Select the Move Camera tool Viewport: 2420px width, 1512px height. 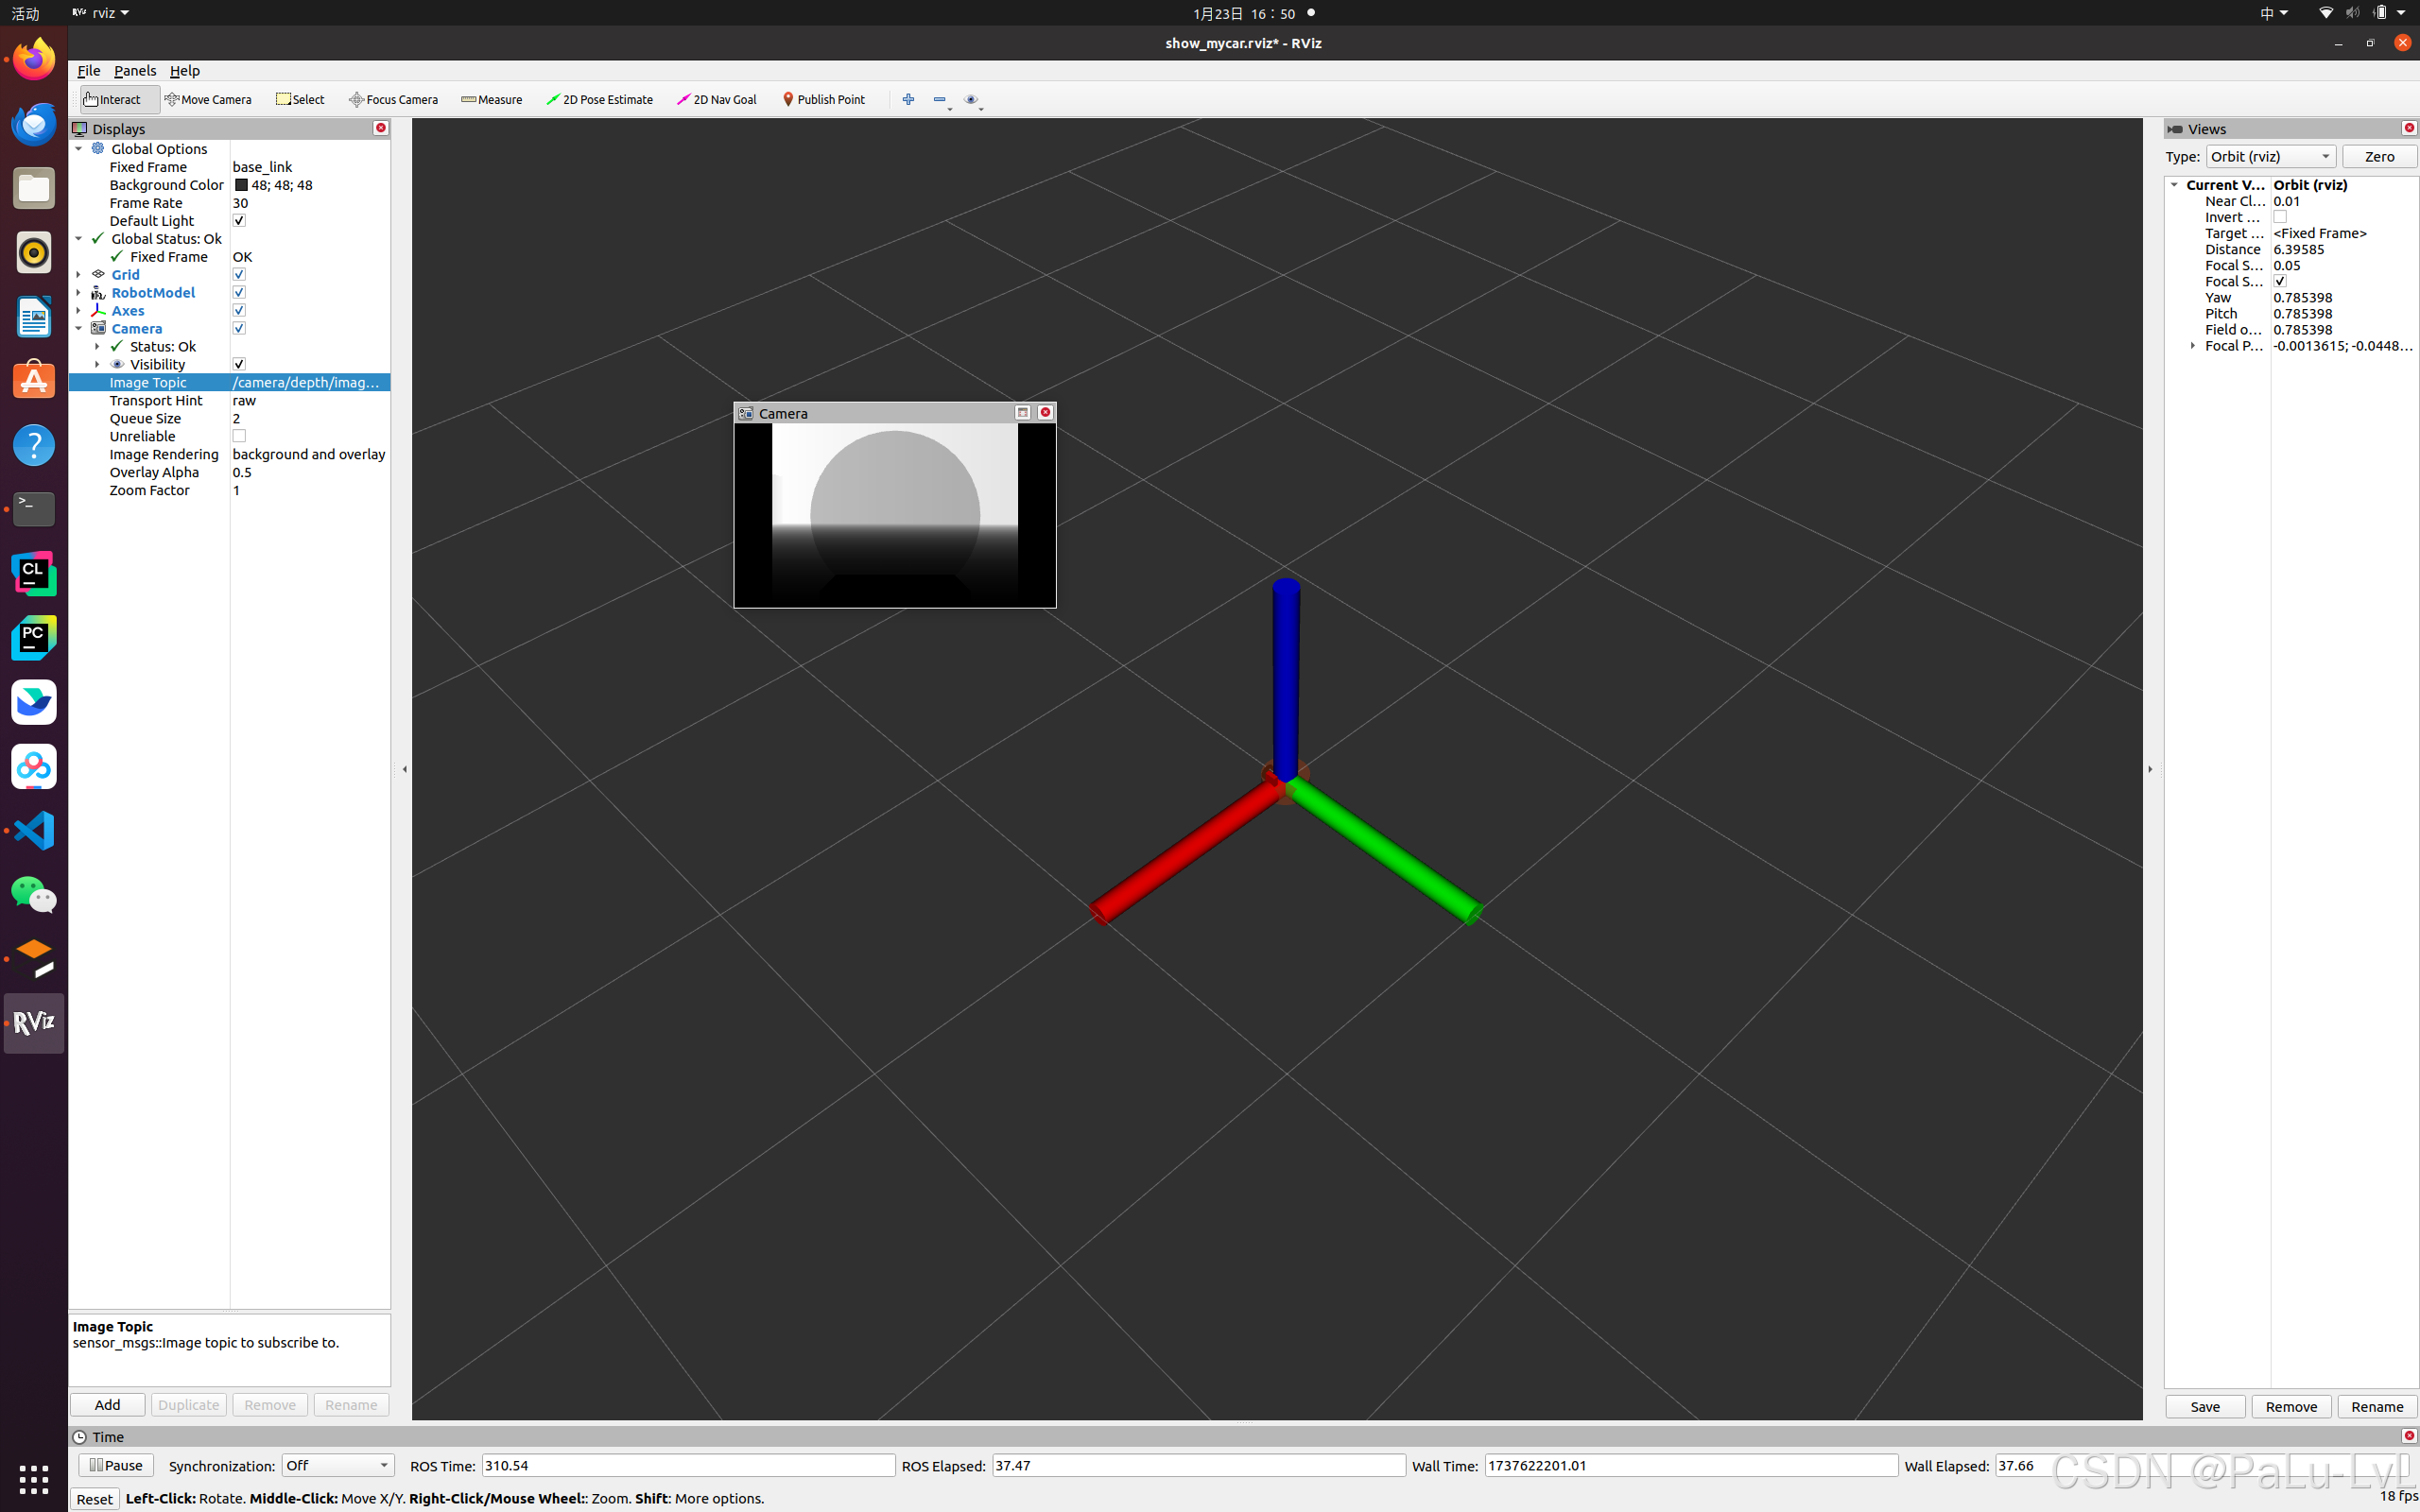coord(208,99)
